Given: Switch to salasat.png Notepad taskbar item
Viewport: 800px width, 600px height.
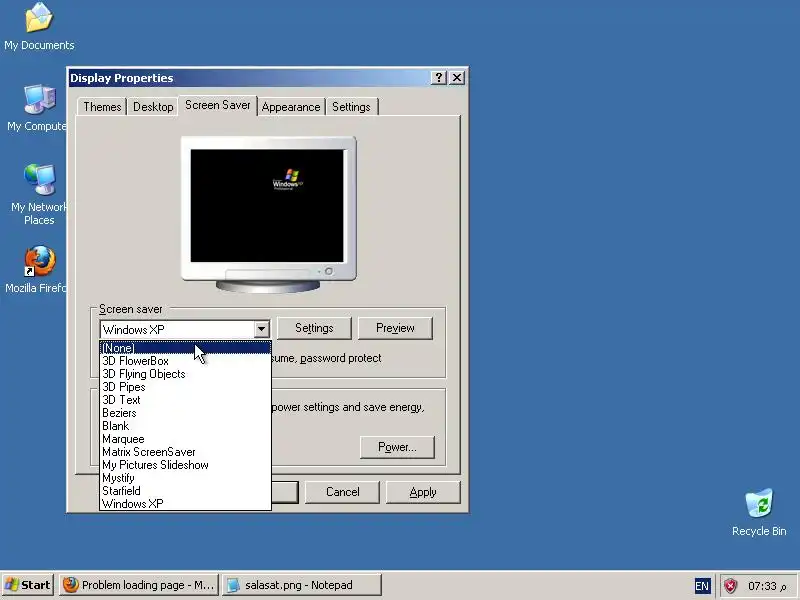Looking at the screenshot, I should coord(302,585).
